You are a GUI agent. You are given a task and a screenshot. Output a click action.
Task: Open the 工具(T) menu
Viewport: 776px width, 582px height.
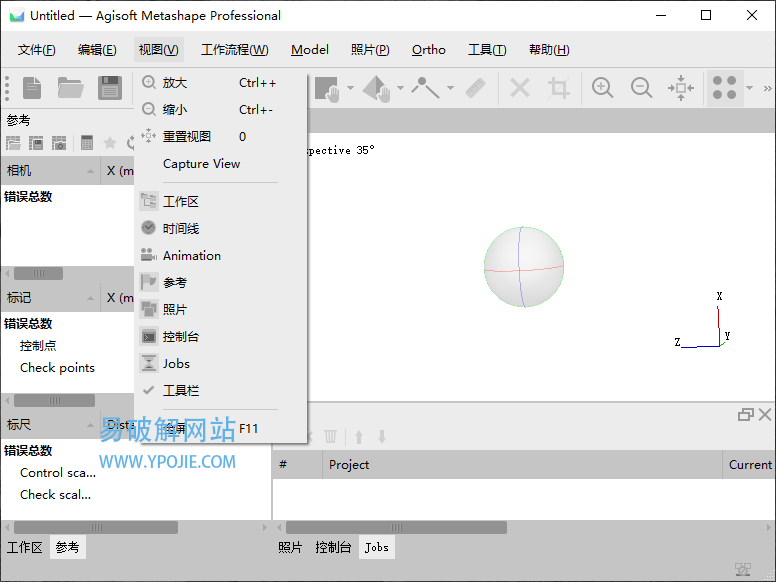(x=487, y=50)
